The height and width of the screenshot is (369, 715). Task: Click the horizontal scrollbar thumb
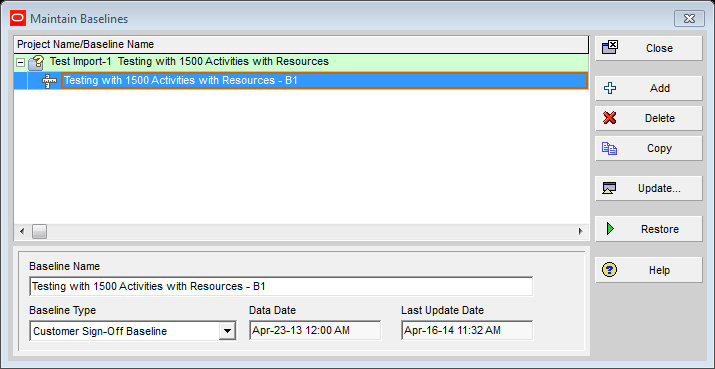coord(39,231)
